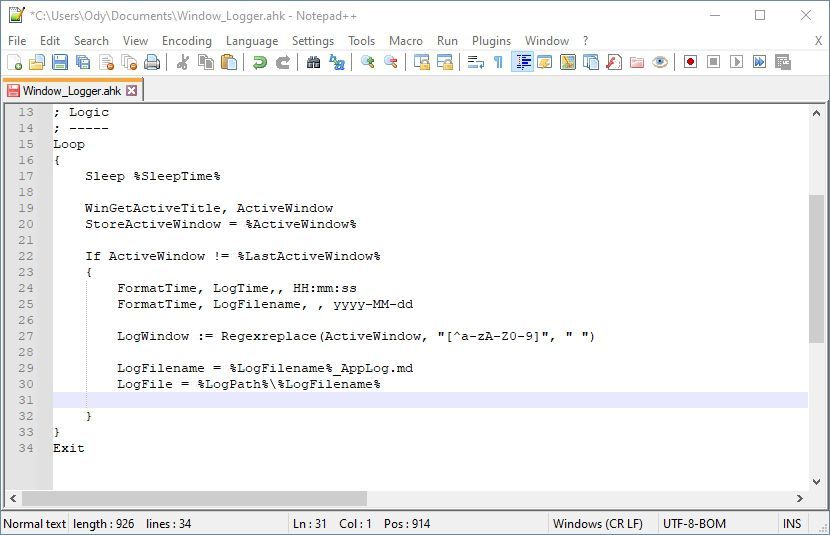
Task: Click the vertical scrollbar thumb
Action: point(816,269)
